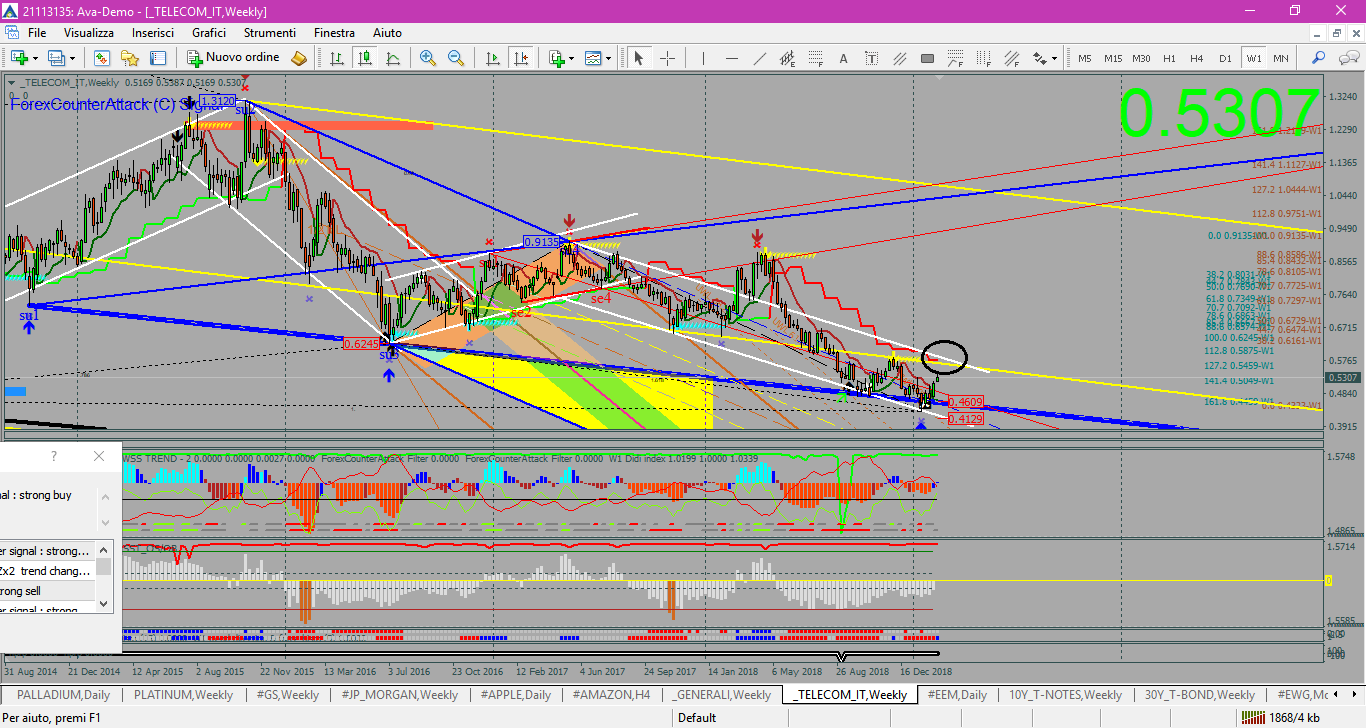The width and height of the screenshot is (1366, 728).
Task: Zoom out of the chart
Action: pyautogui.click(x=456, y=58)
